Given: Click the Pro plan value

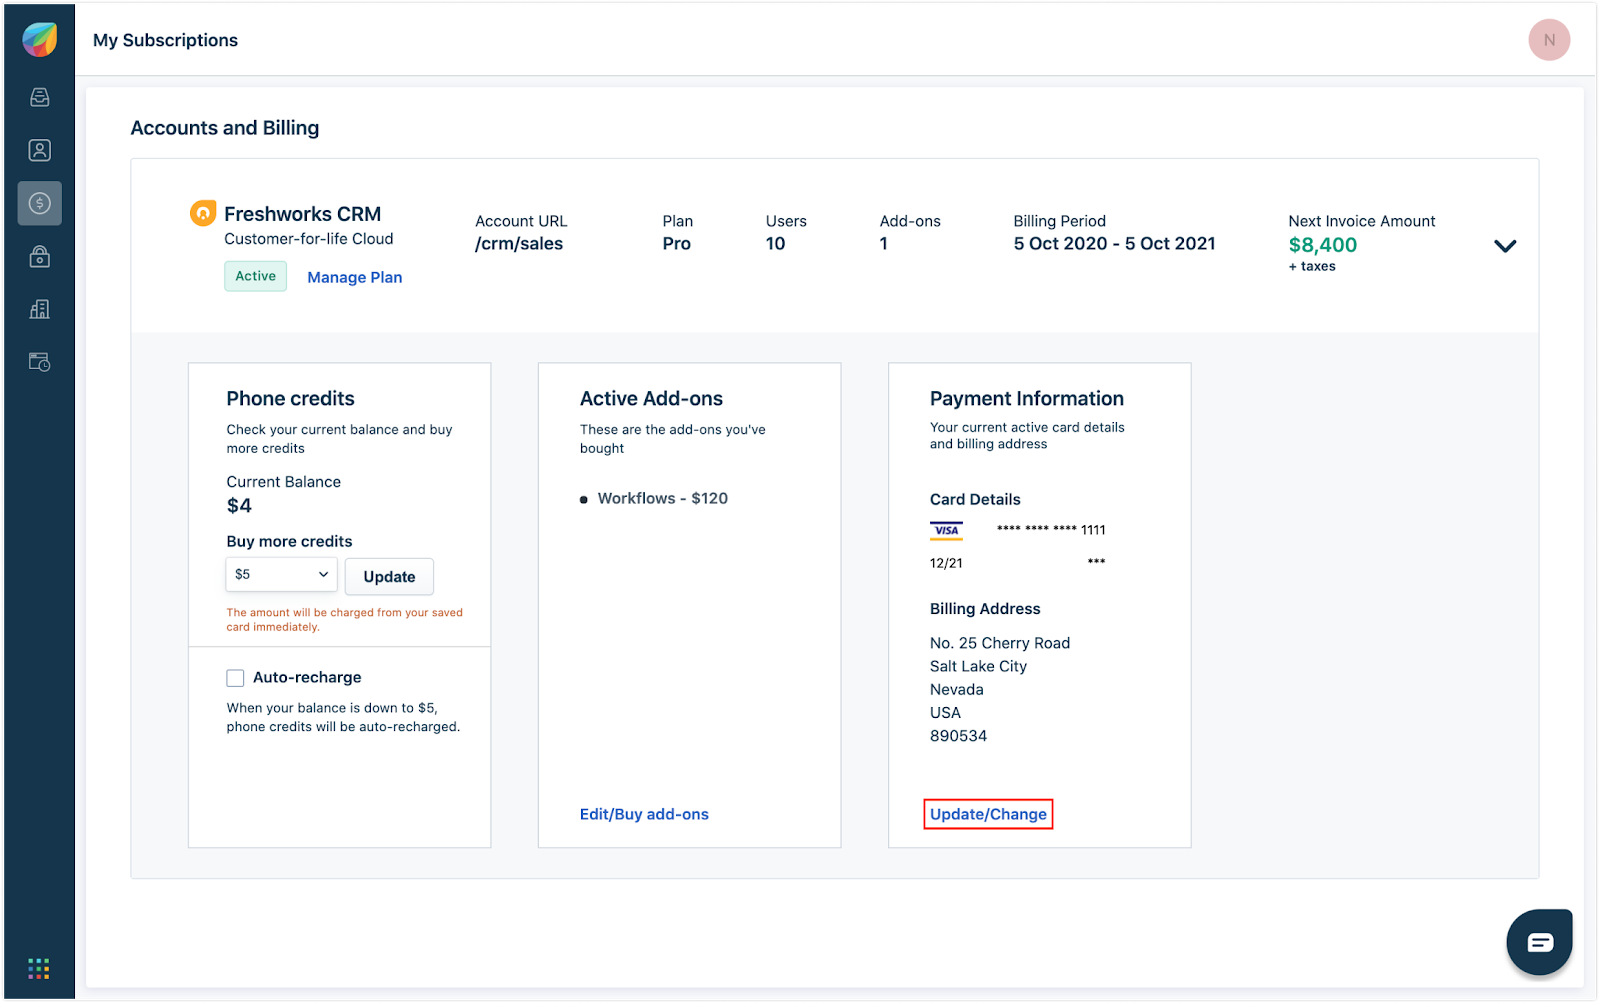Looking at the screenshot, I should [x=676, y=244].
